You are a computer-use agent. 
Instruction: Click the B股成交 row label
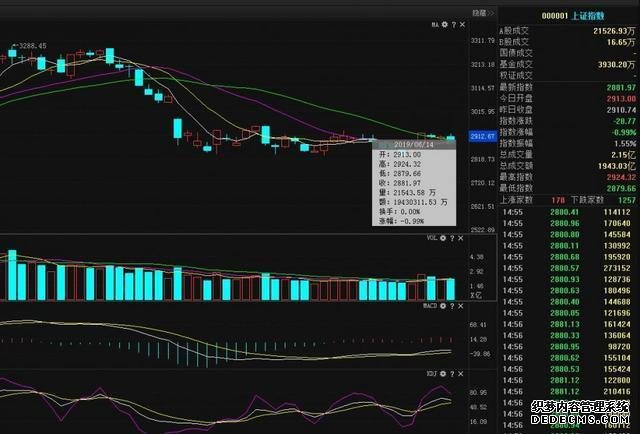514,42
